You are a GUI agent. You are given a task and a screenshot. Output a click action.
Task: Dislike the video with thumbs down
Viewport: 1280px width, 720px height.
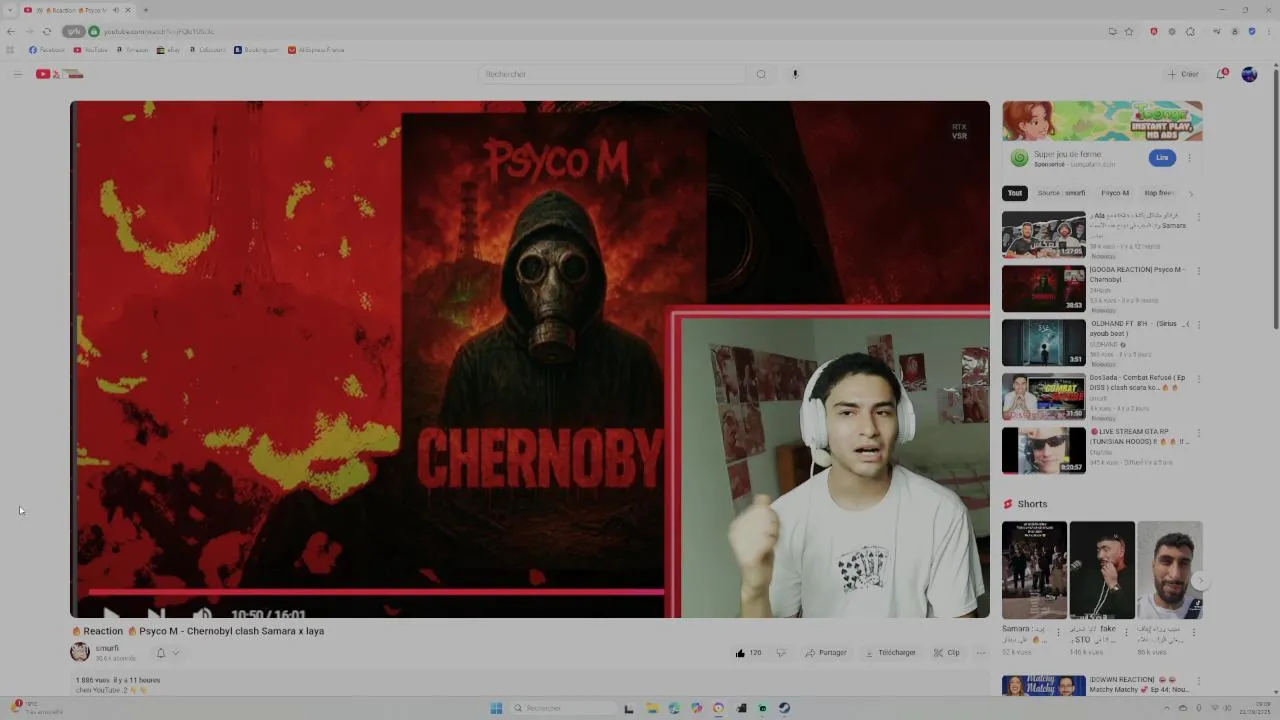pyautogui.click(x=781, y=653)
